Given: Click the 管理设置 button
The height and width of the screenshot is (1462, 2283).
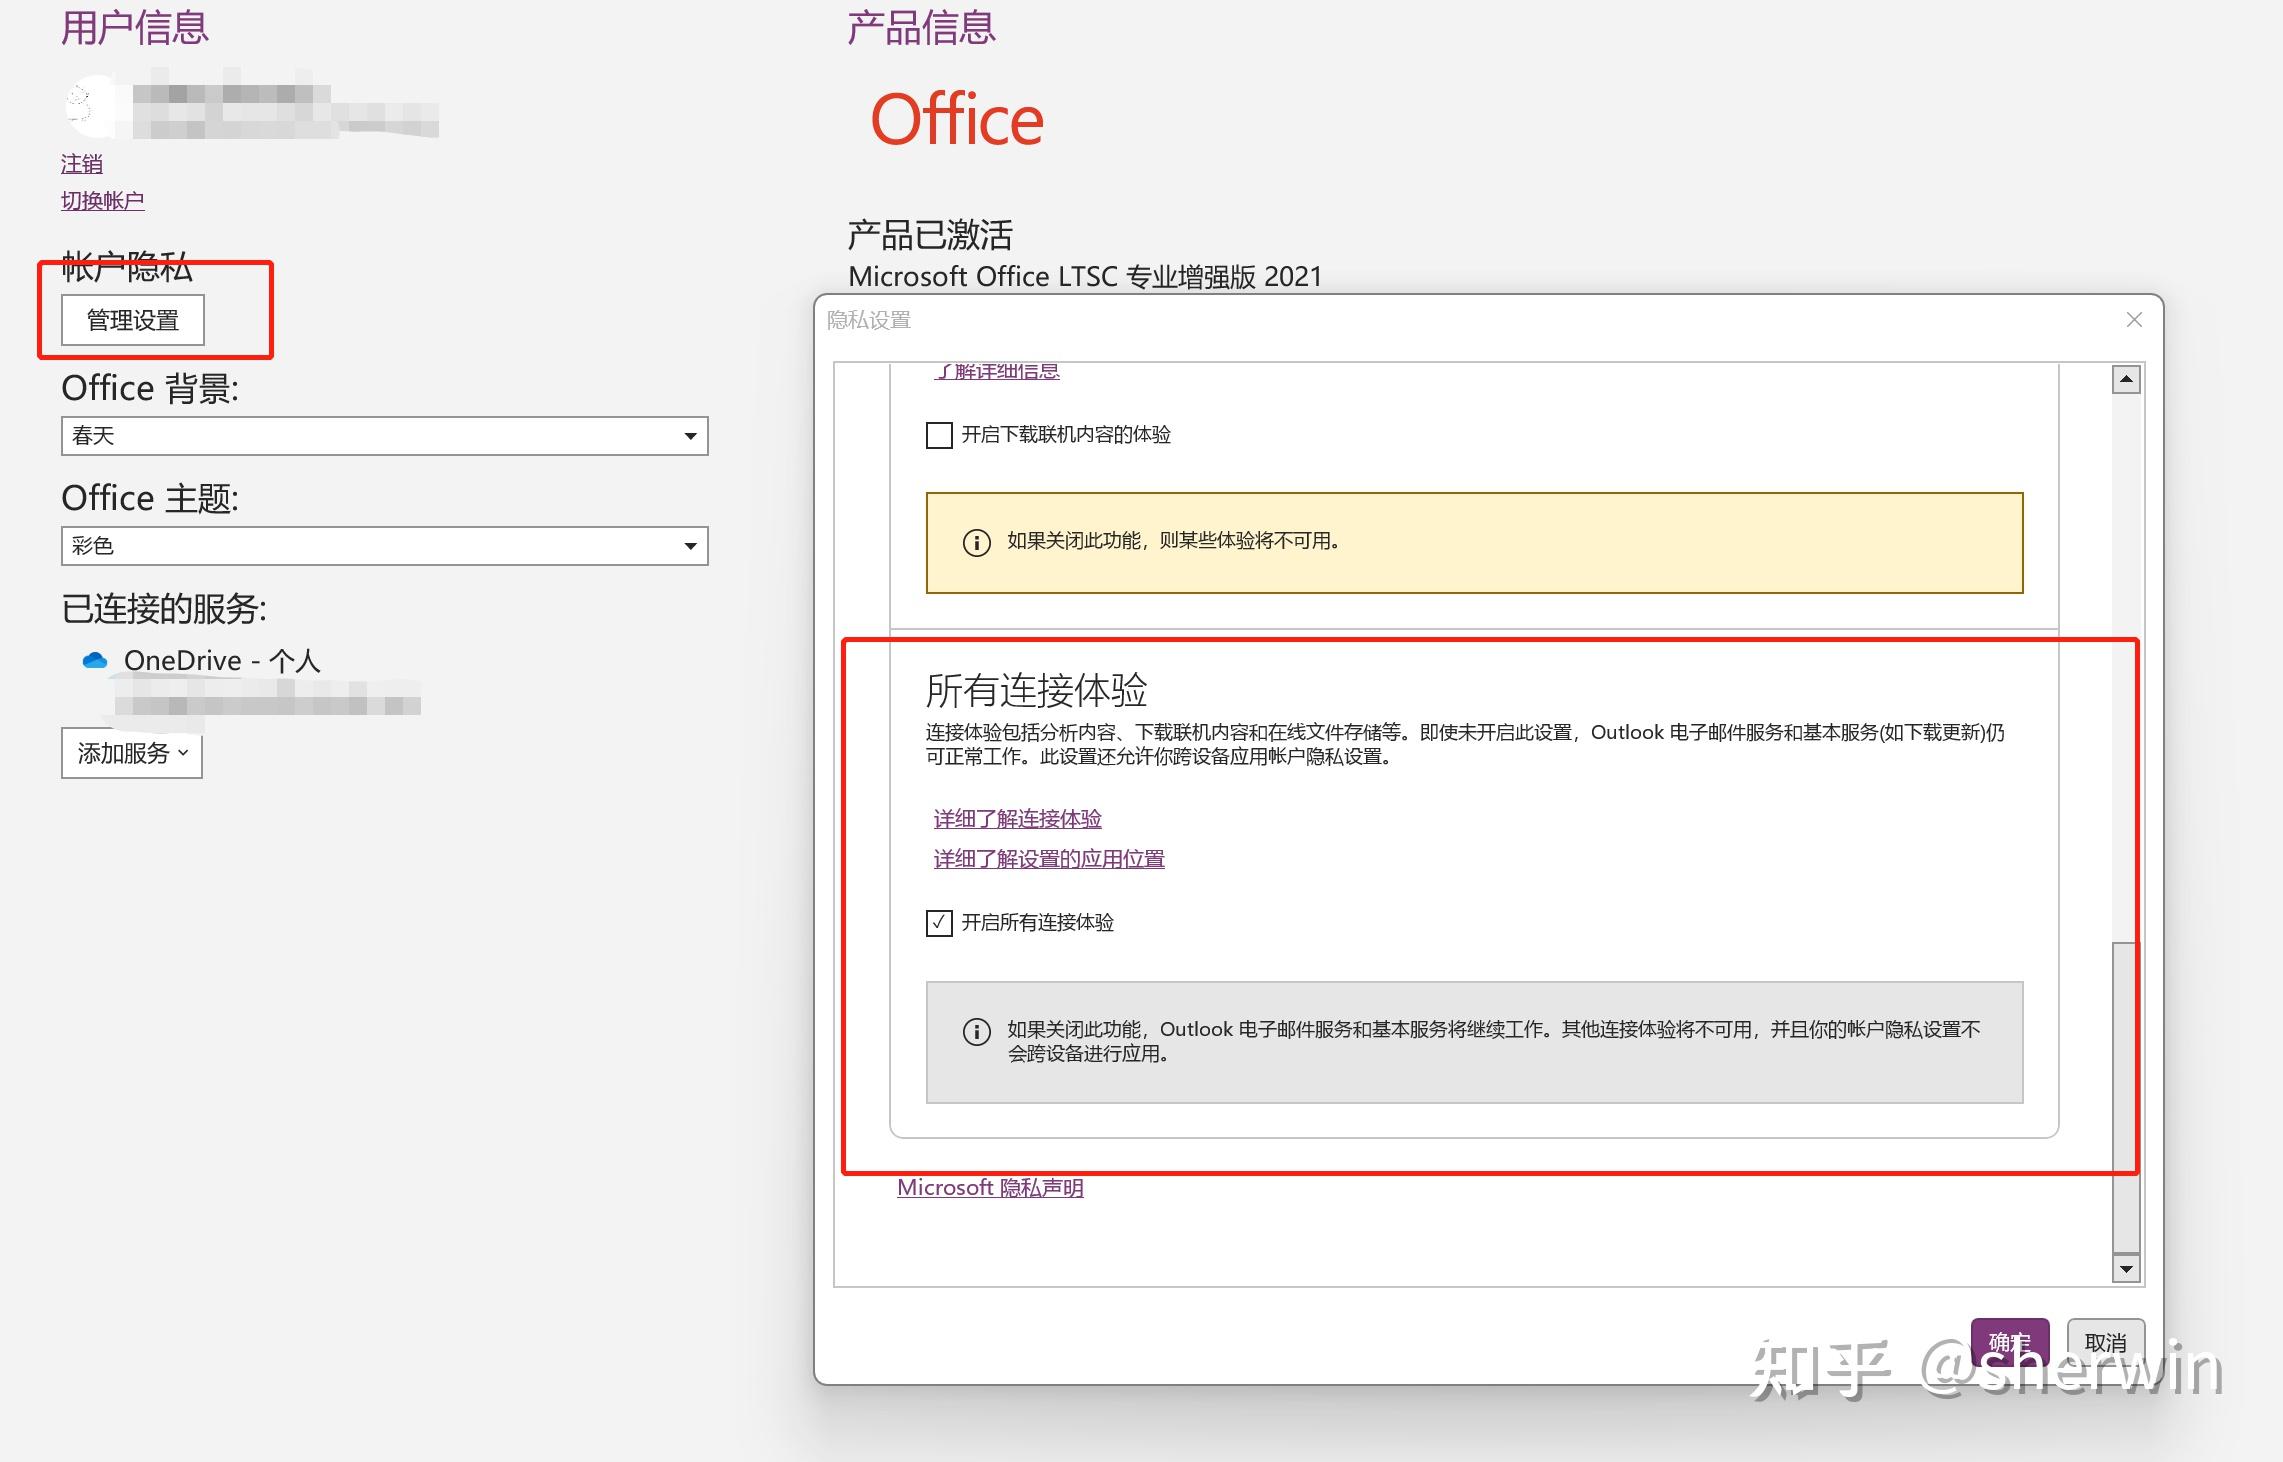Looking at the screenshot, I should (133, 320).
